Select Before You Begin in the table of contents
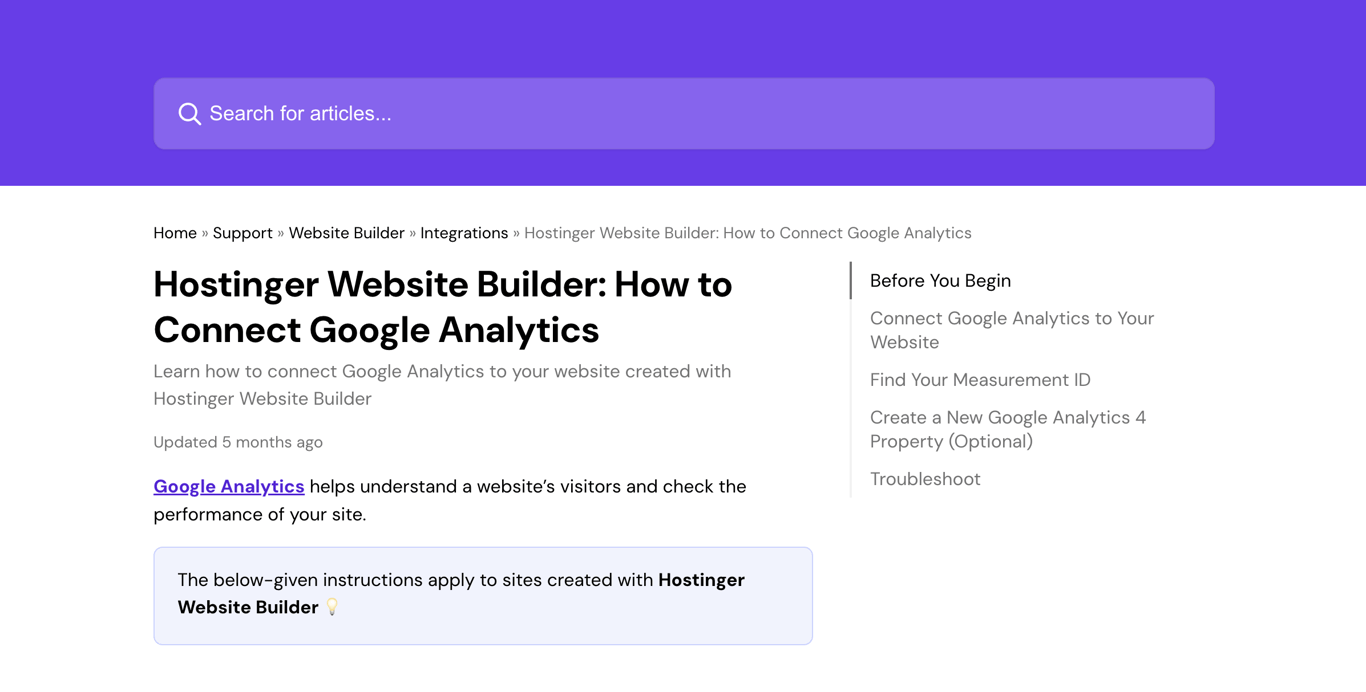1366x692 pixels. [x=940, y=281]
